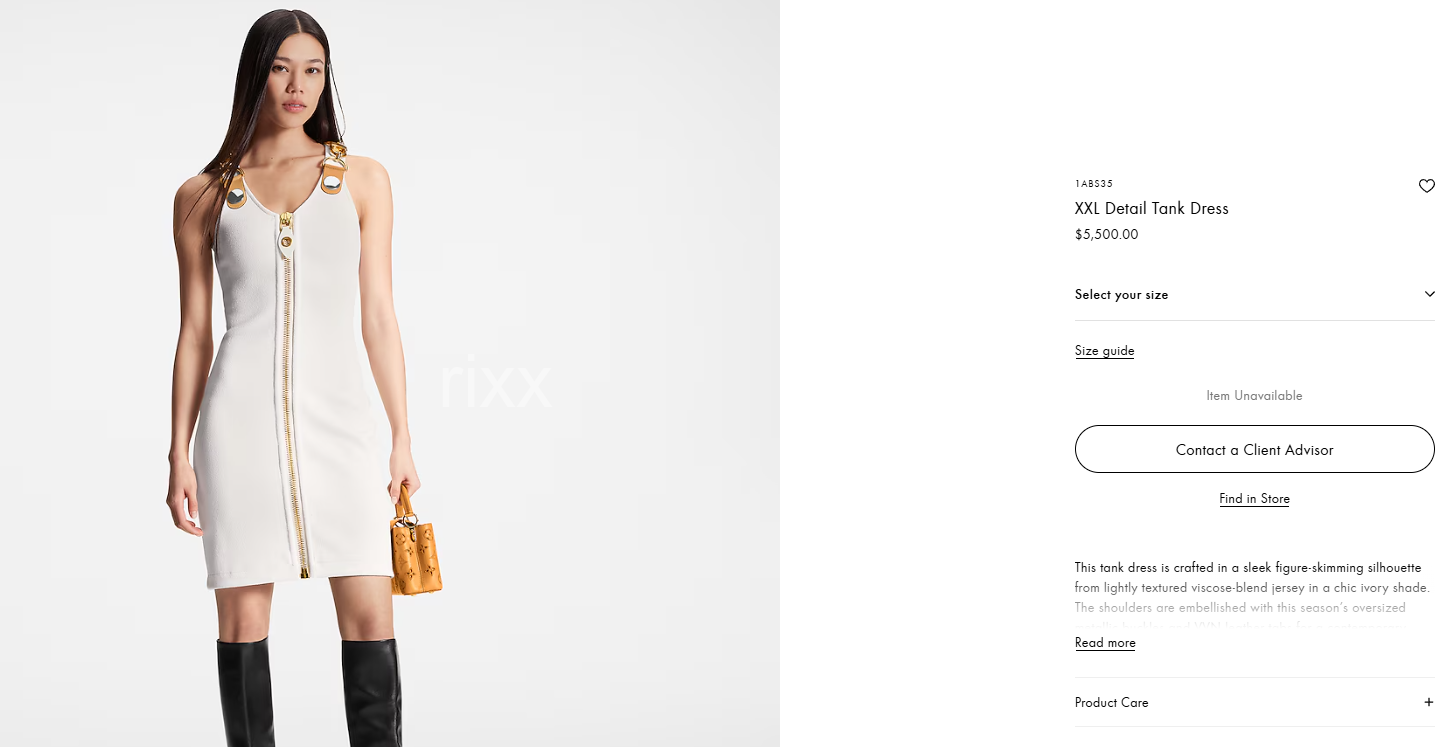Click Contact a Client Advisor button

[x=1254, y=449]
